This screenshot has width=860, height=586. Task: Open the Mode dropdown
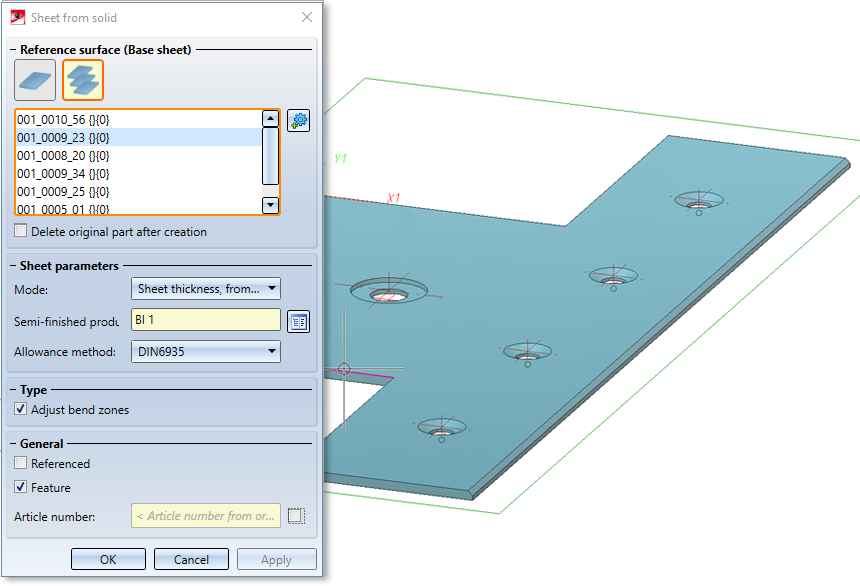pyautogui.click(x=206, y=289)
